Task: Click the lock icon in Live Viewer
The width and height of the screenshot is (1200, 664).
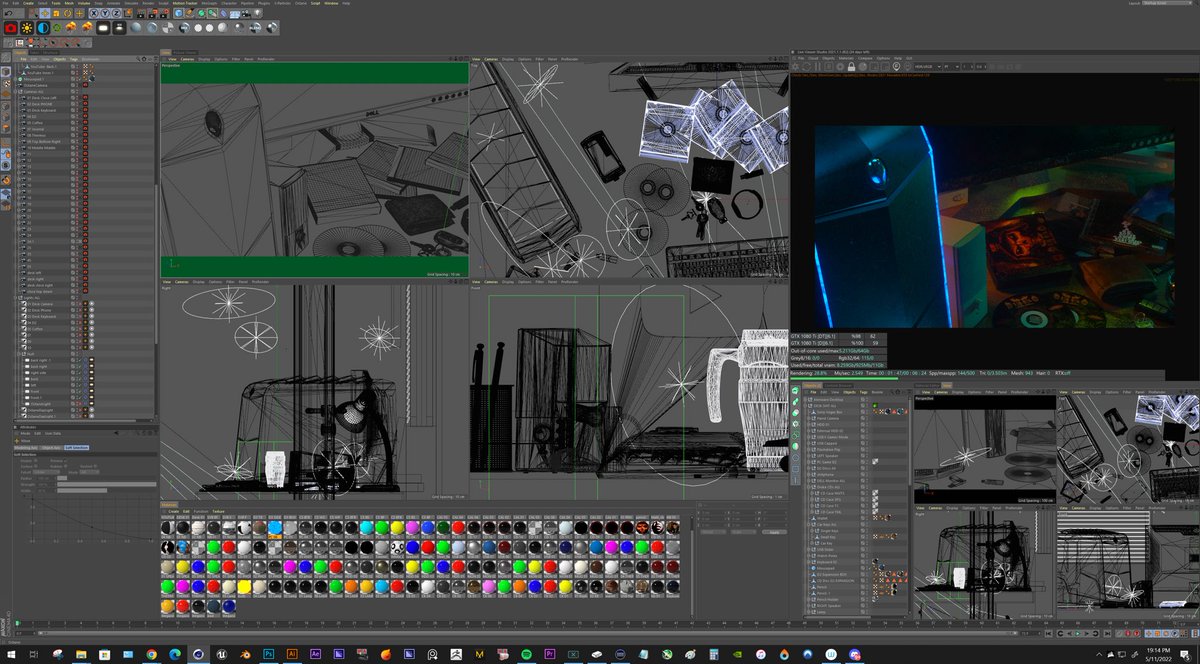Action: (x=851, y=66)
